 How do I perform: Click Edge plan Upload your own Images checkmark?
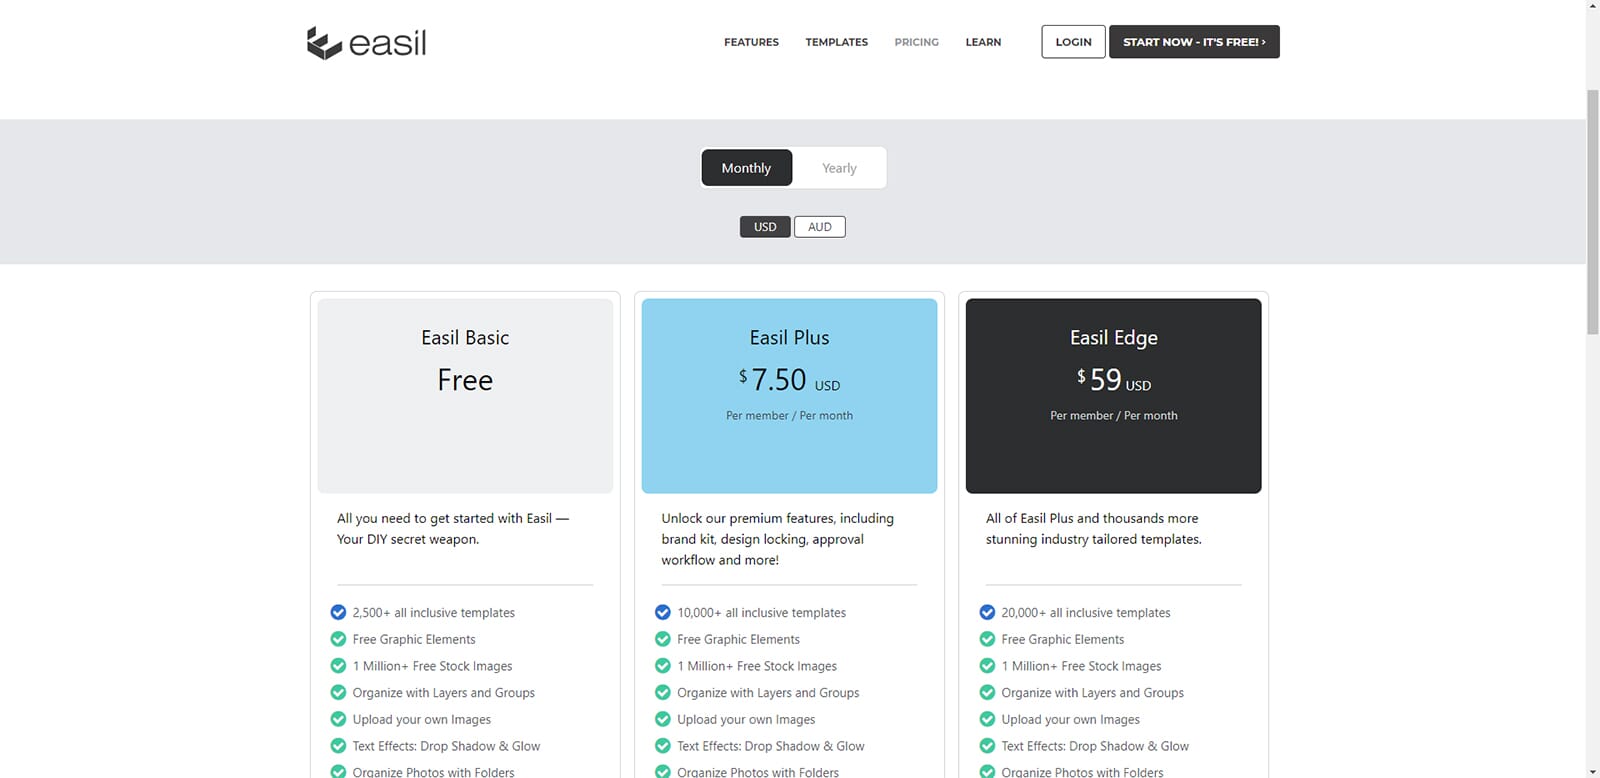click(987, 719)
